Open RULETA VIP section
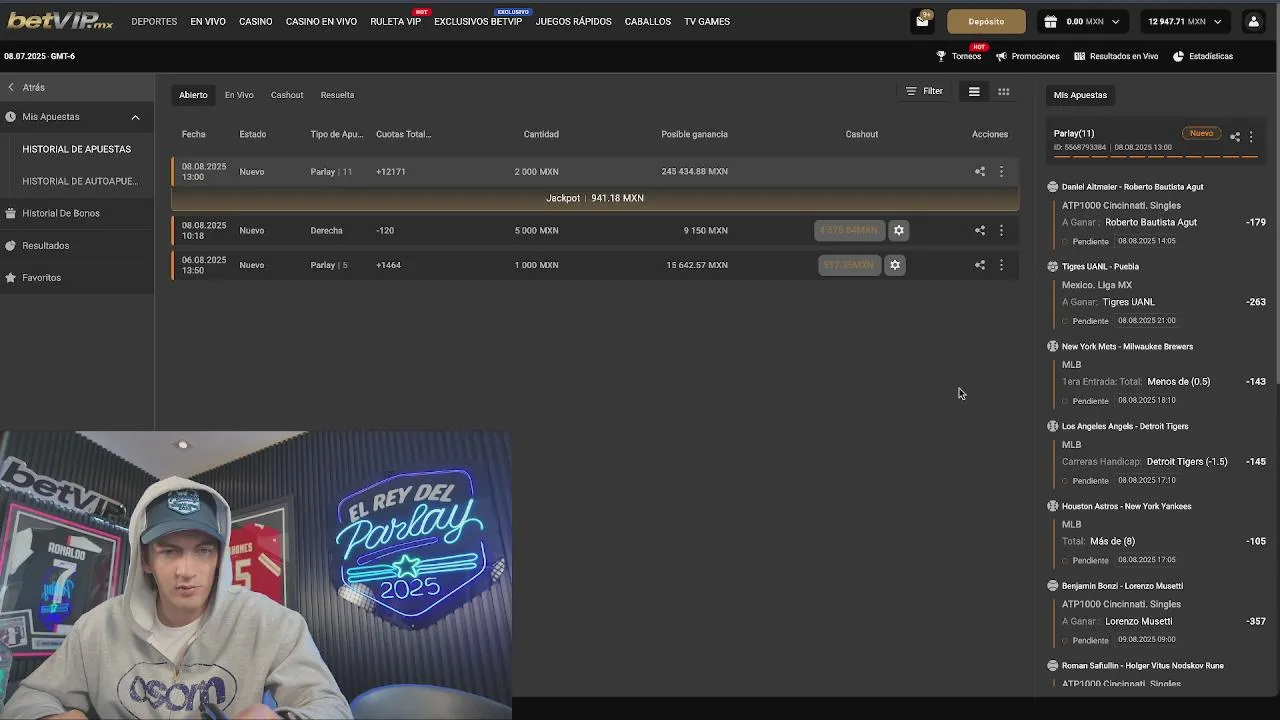 click(x=395, y=21)
